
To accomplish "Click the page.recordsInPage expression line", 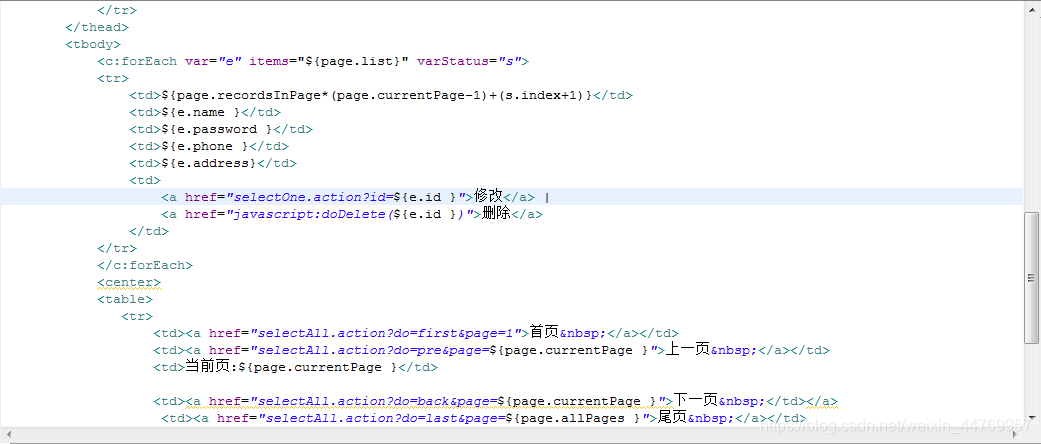I will pos(380,95).
